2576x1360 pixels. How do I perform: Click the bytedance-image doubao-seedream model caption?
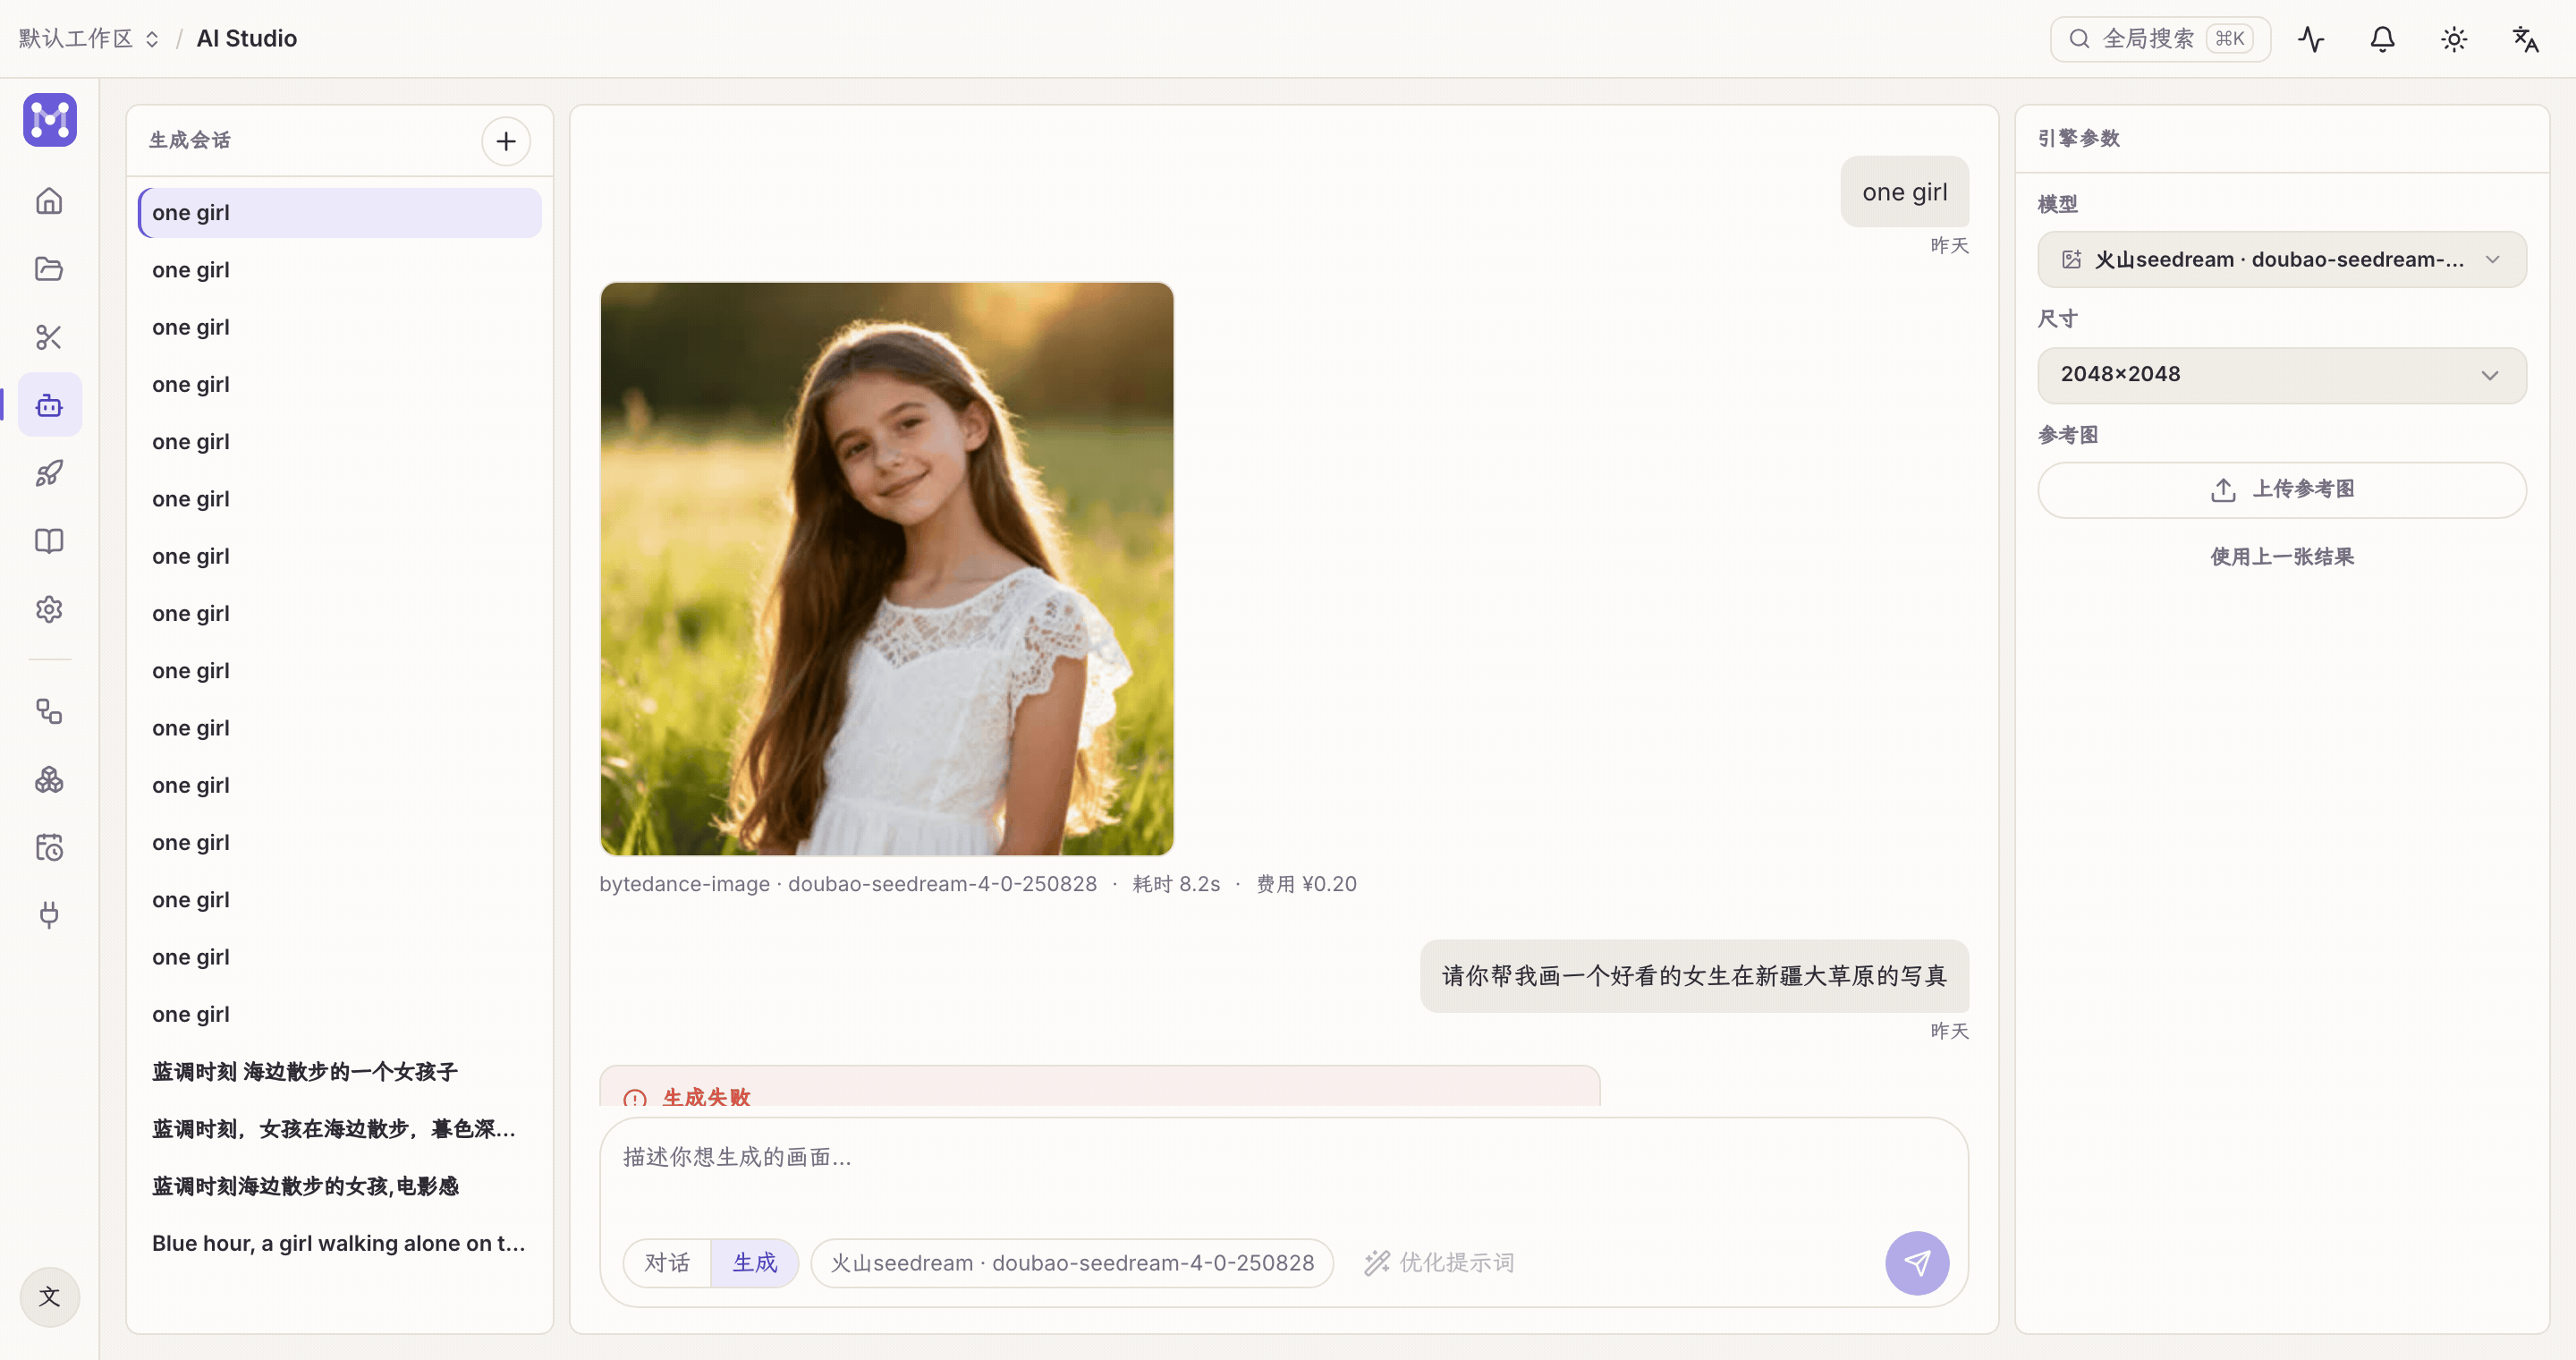pos(848,884)
